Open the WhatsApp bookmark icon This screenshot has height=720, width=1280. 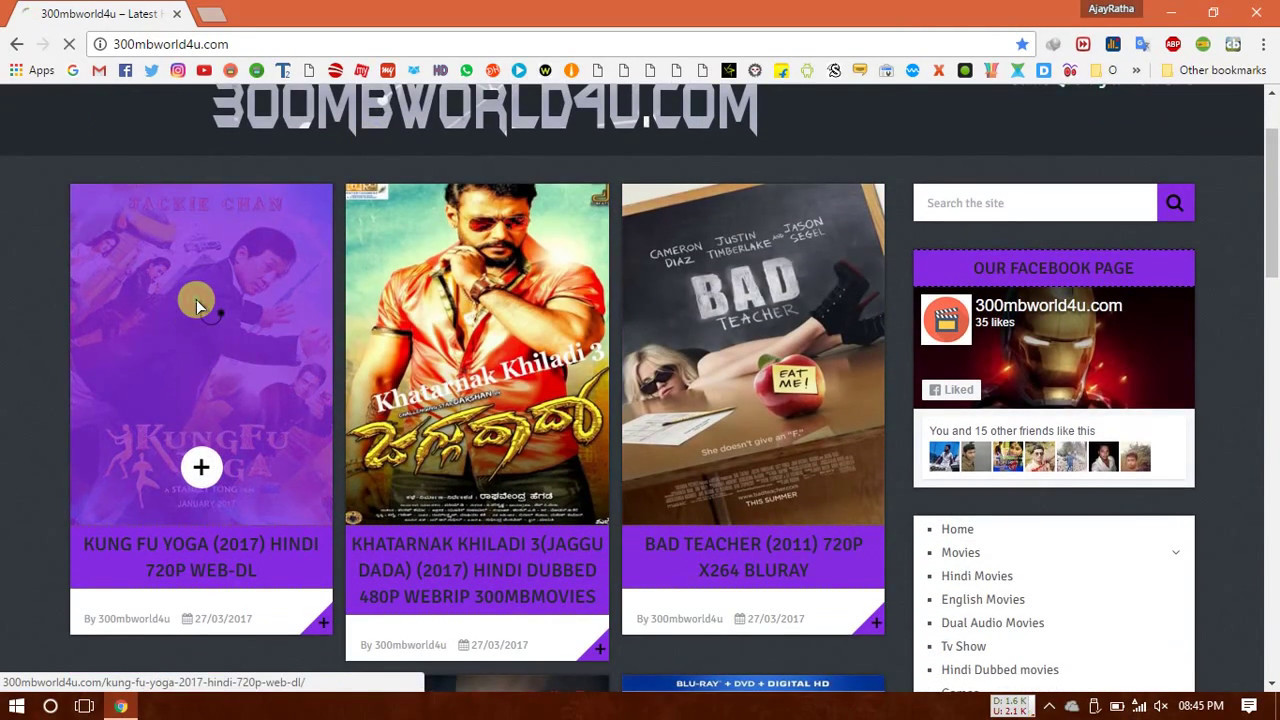[467, 70]
